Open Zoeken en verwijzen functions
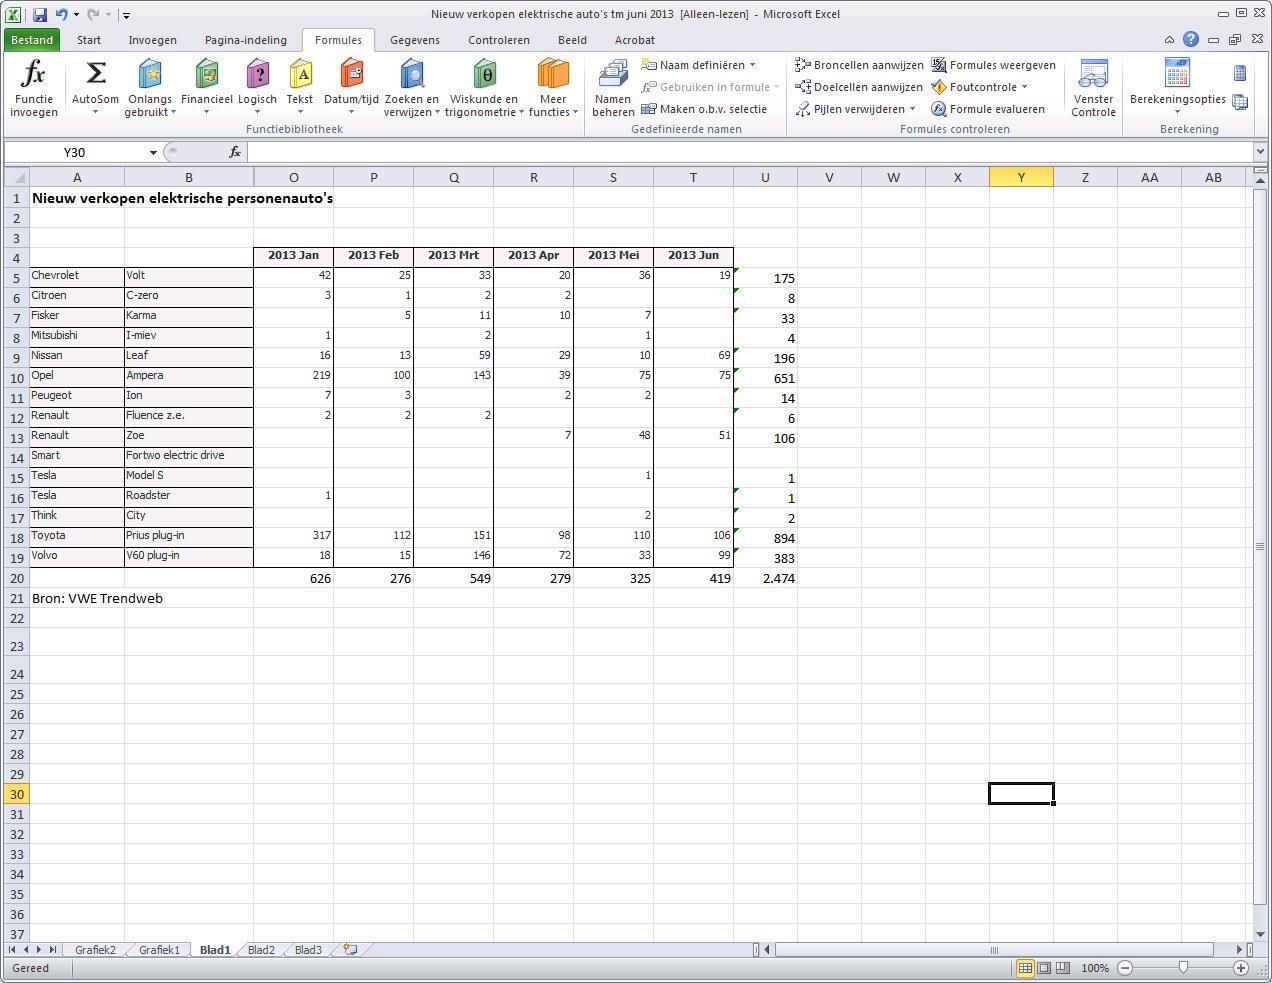The height and width of the screenshot is (983, 1272). [x=411, y=88]
